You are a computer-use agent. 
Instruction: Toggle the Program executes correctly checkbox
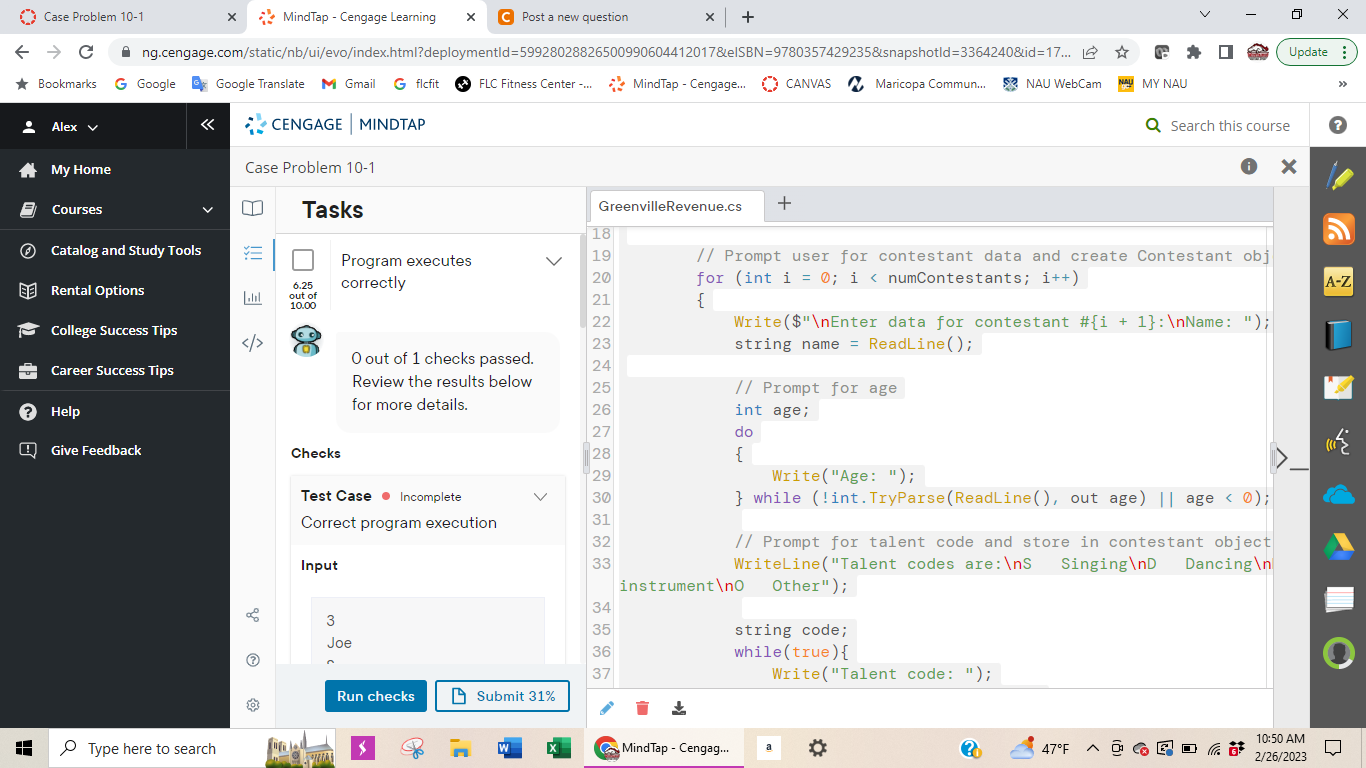303,260
